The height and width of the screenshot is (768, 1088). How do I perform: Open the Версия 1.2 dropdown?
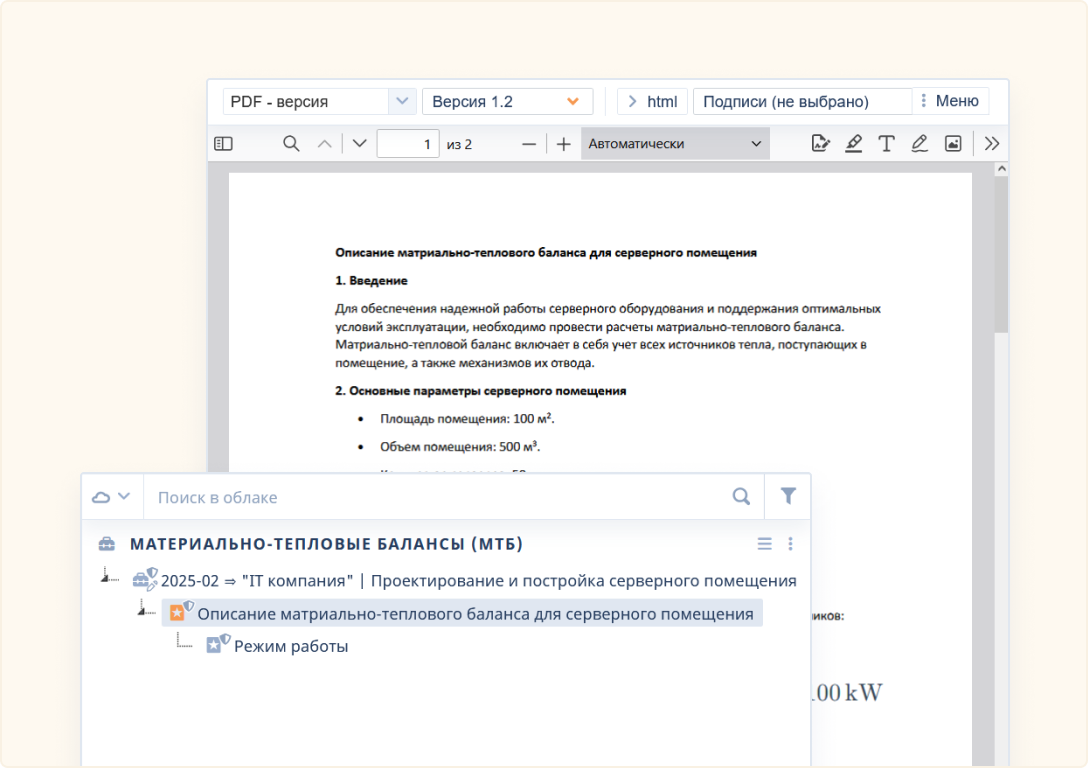(507, 101)
